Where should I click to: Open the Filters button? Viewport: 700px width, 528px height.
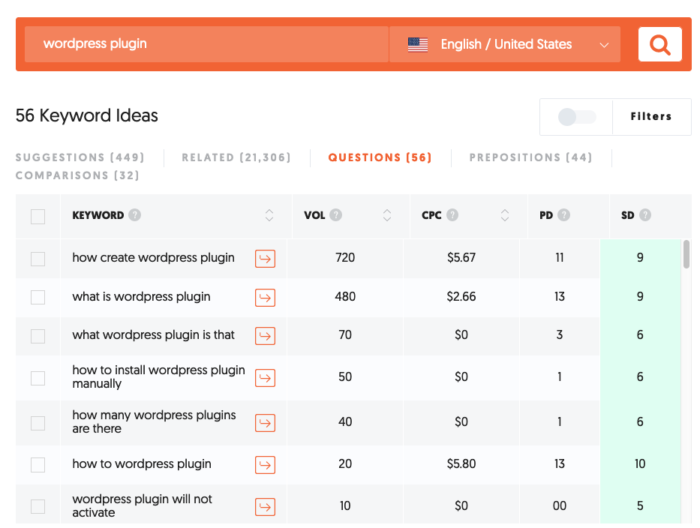[651, 116]
